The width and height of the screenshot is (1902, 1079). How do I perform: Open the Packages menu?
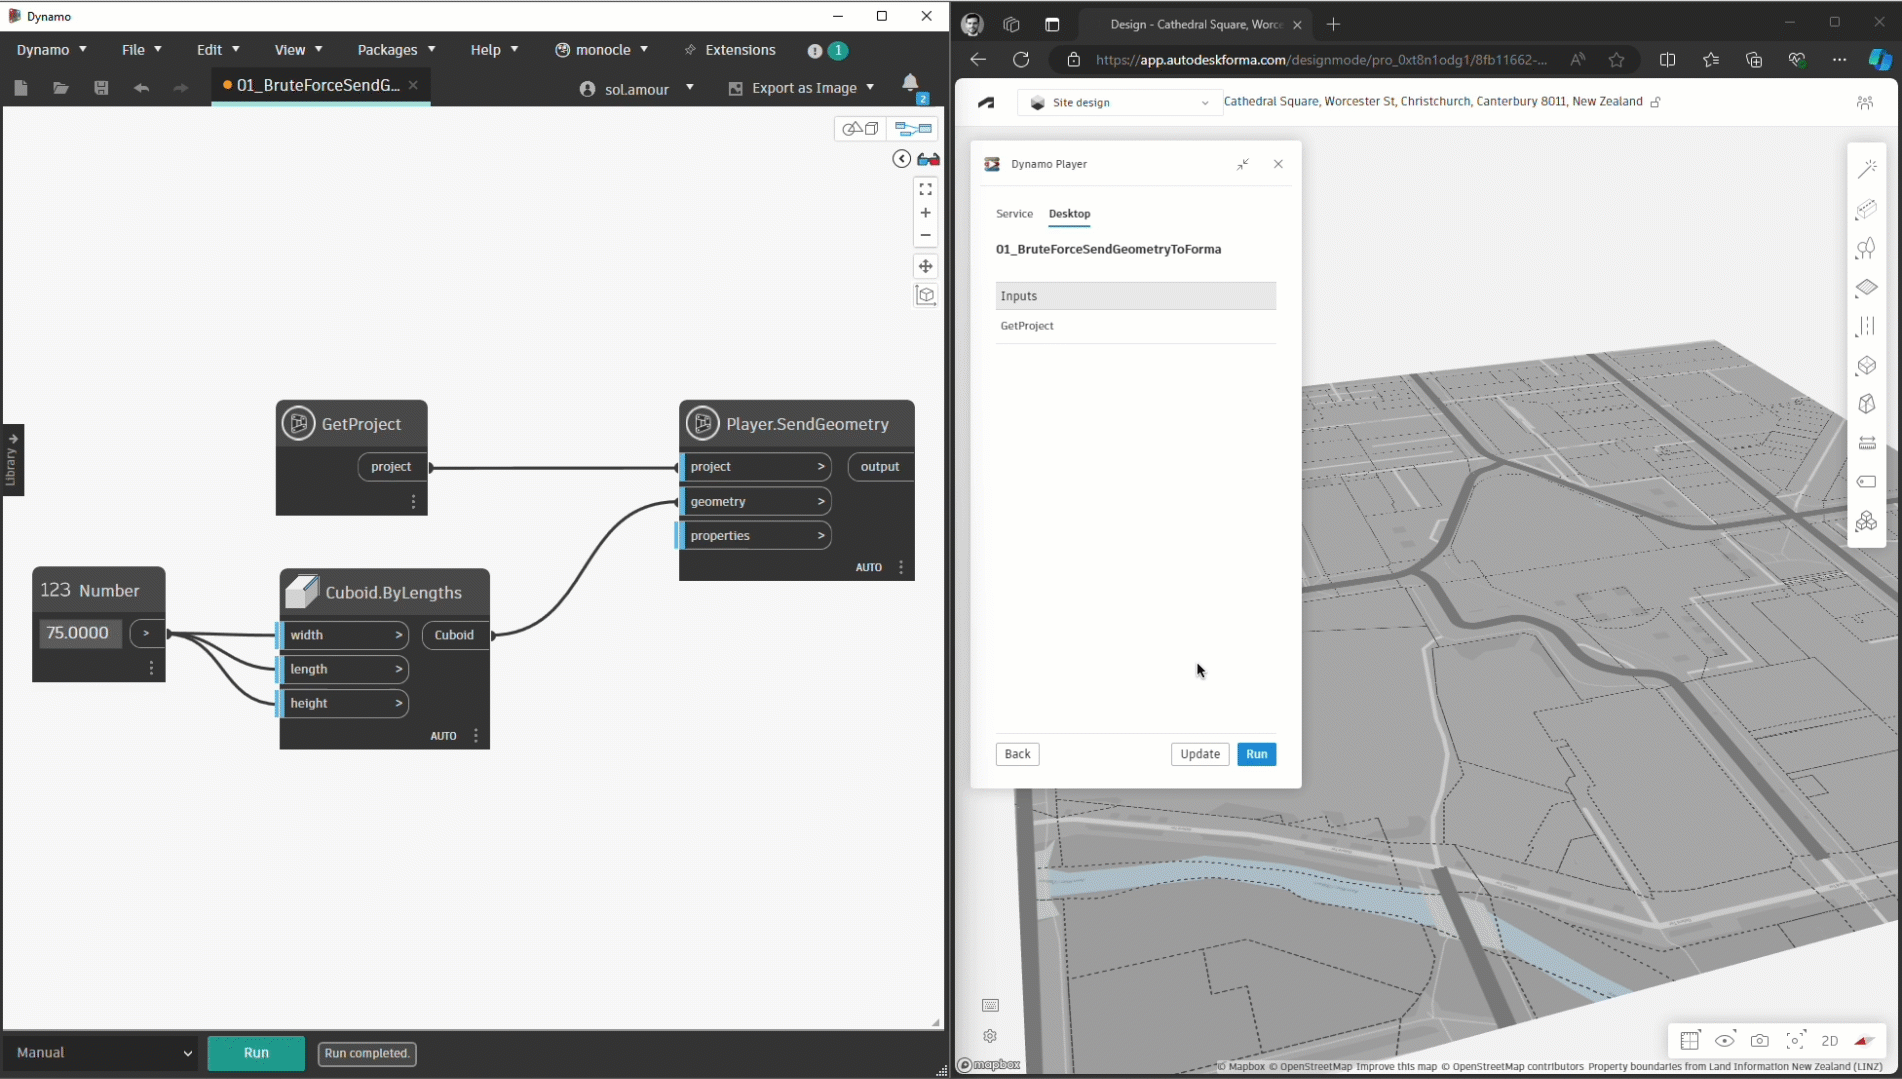tap(396, 49)
